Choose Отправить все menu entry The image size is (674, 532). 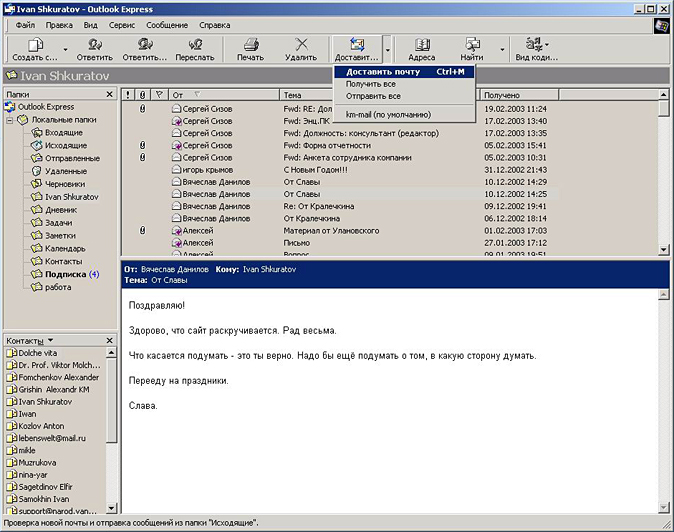point(373,96)
